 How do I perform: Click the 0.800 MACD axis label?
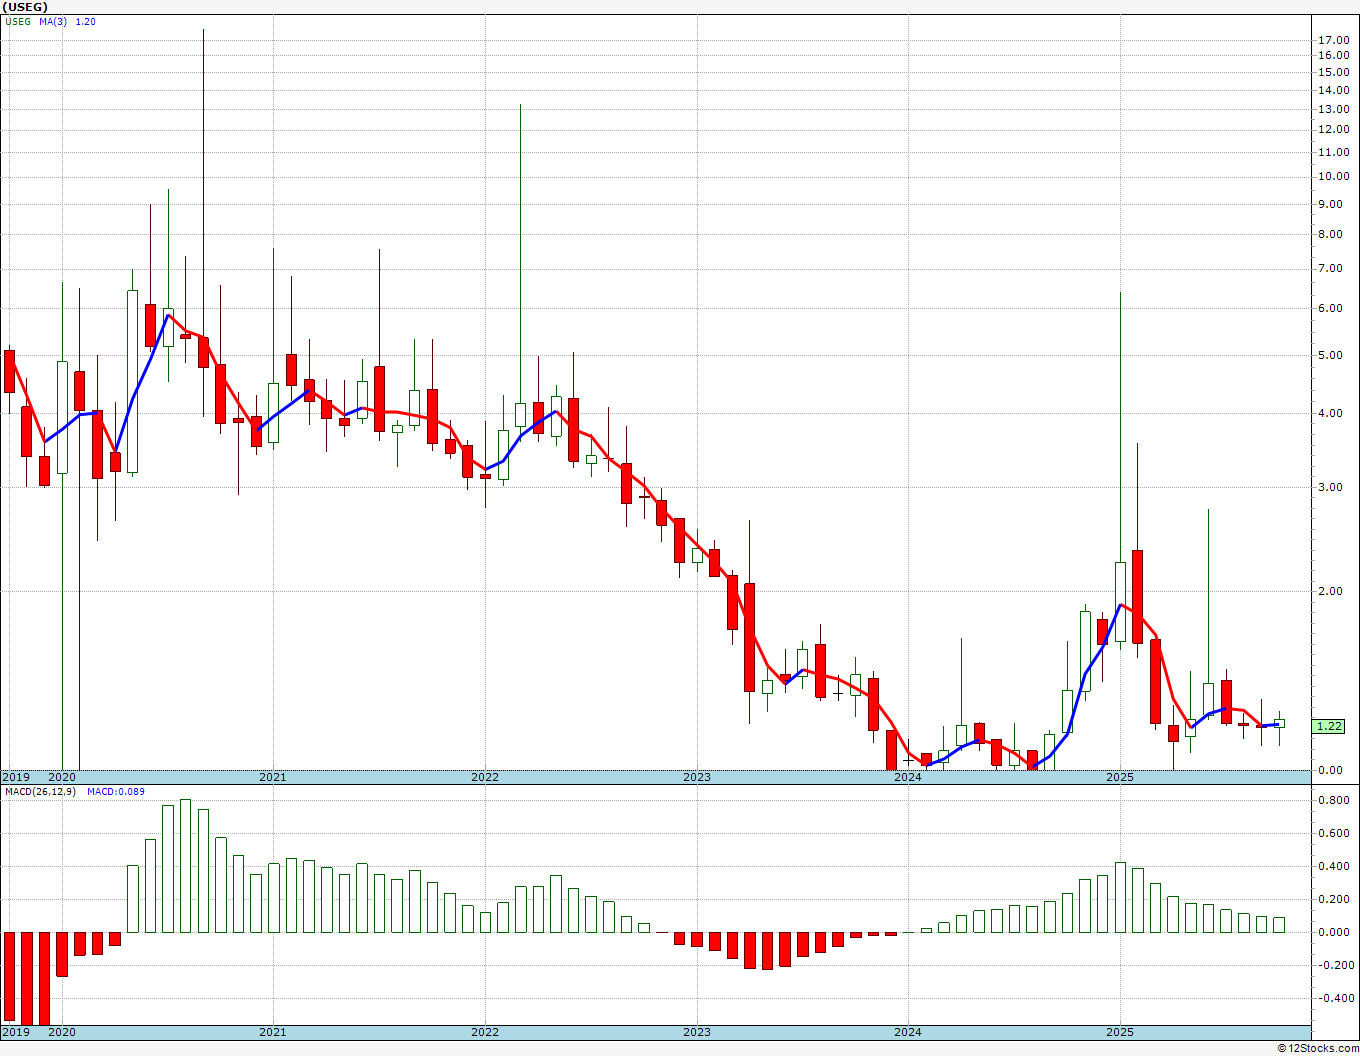tap(1334, 801)
